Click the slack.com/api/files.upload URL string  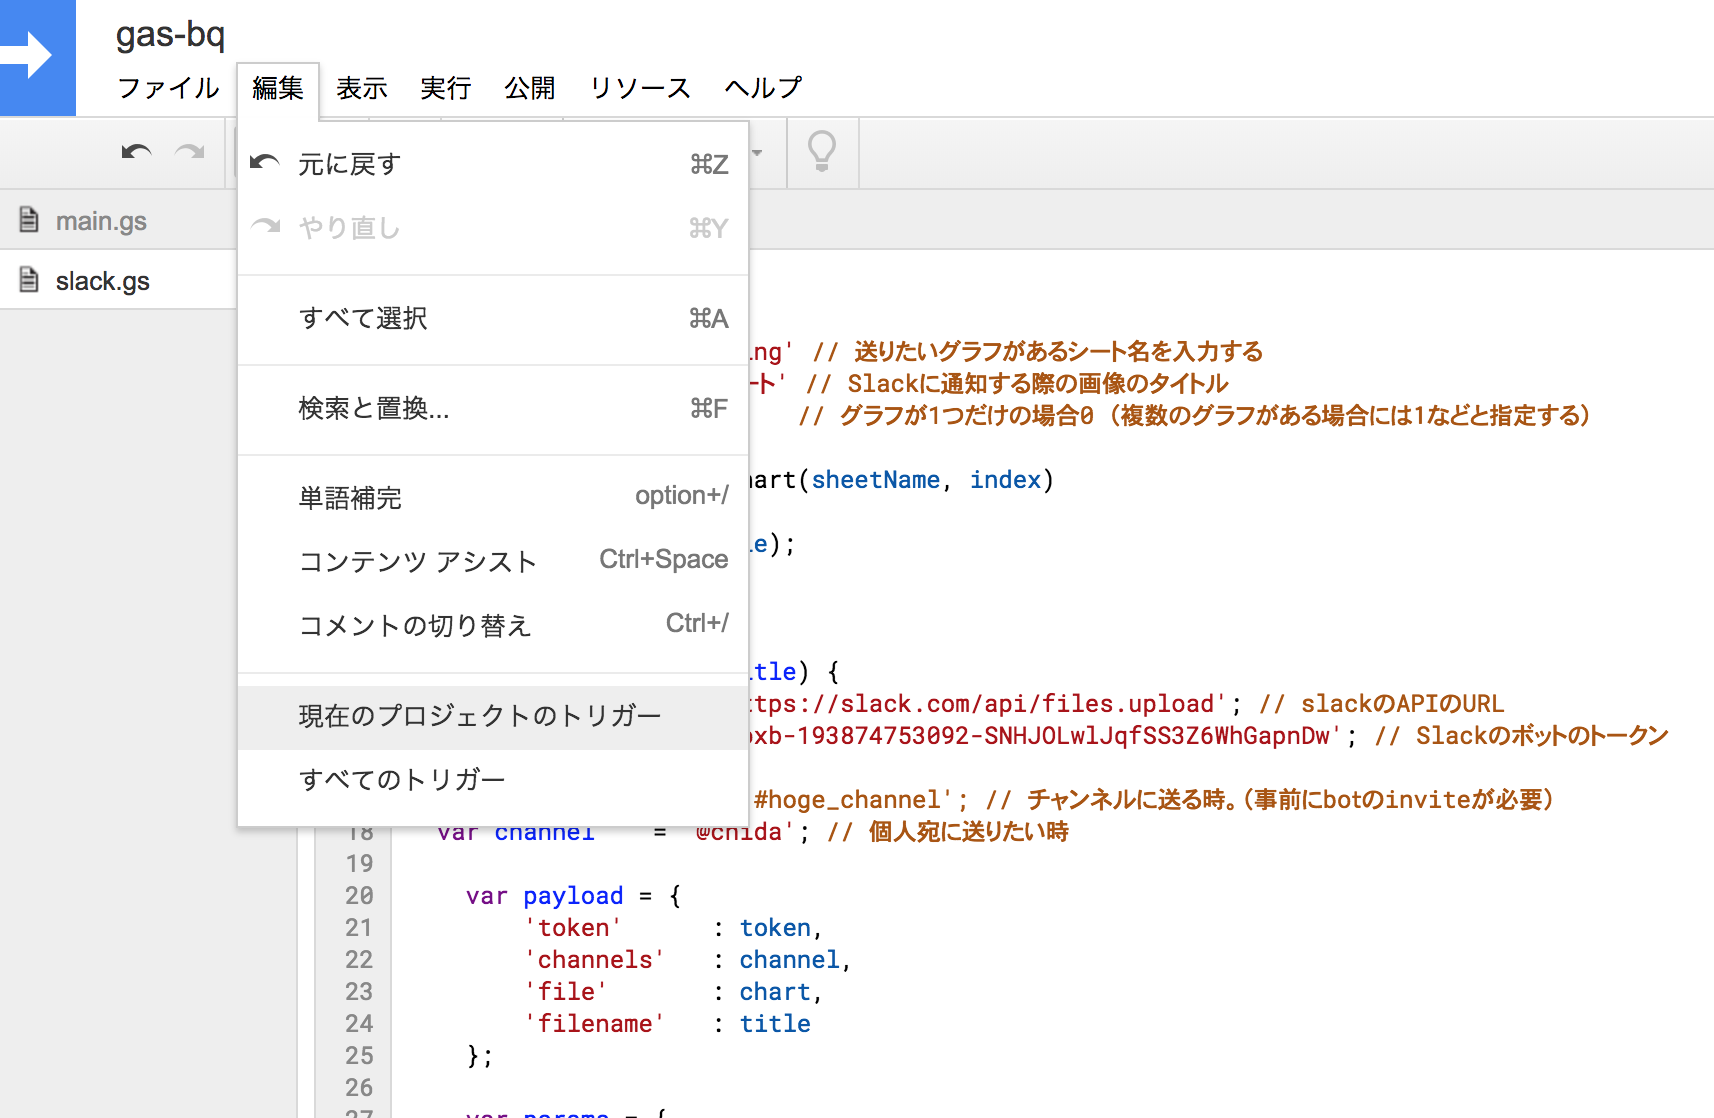click(x=987, y=704)
